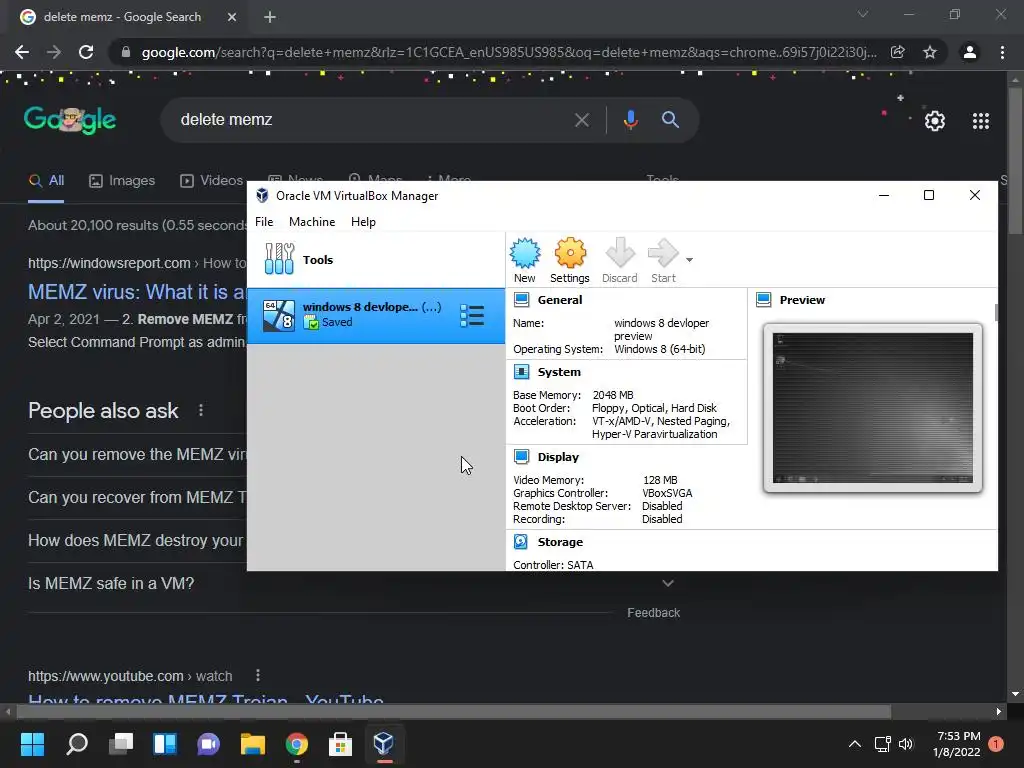
Task: Switch to Images results tab
Action: coord(122,180)
